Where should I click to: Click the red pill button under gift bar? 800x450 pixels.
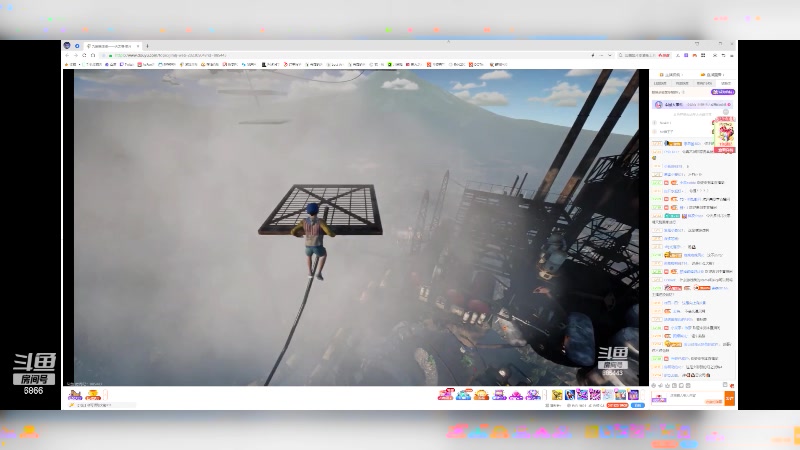point(617,405)
